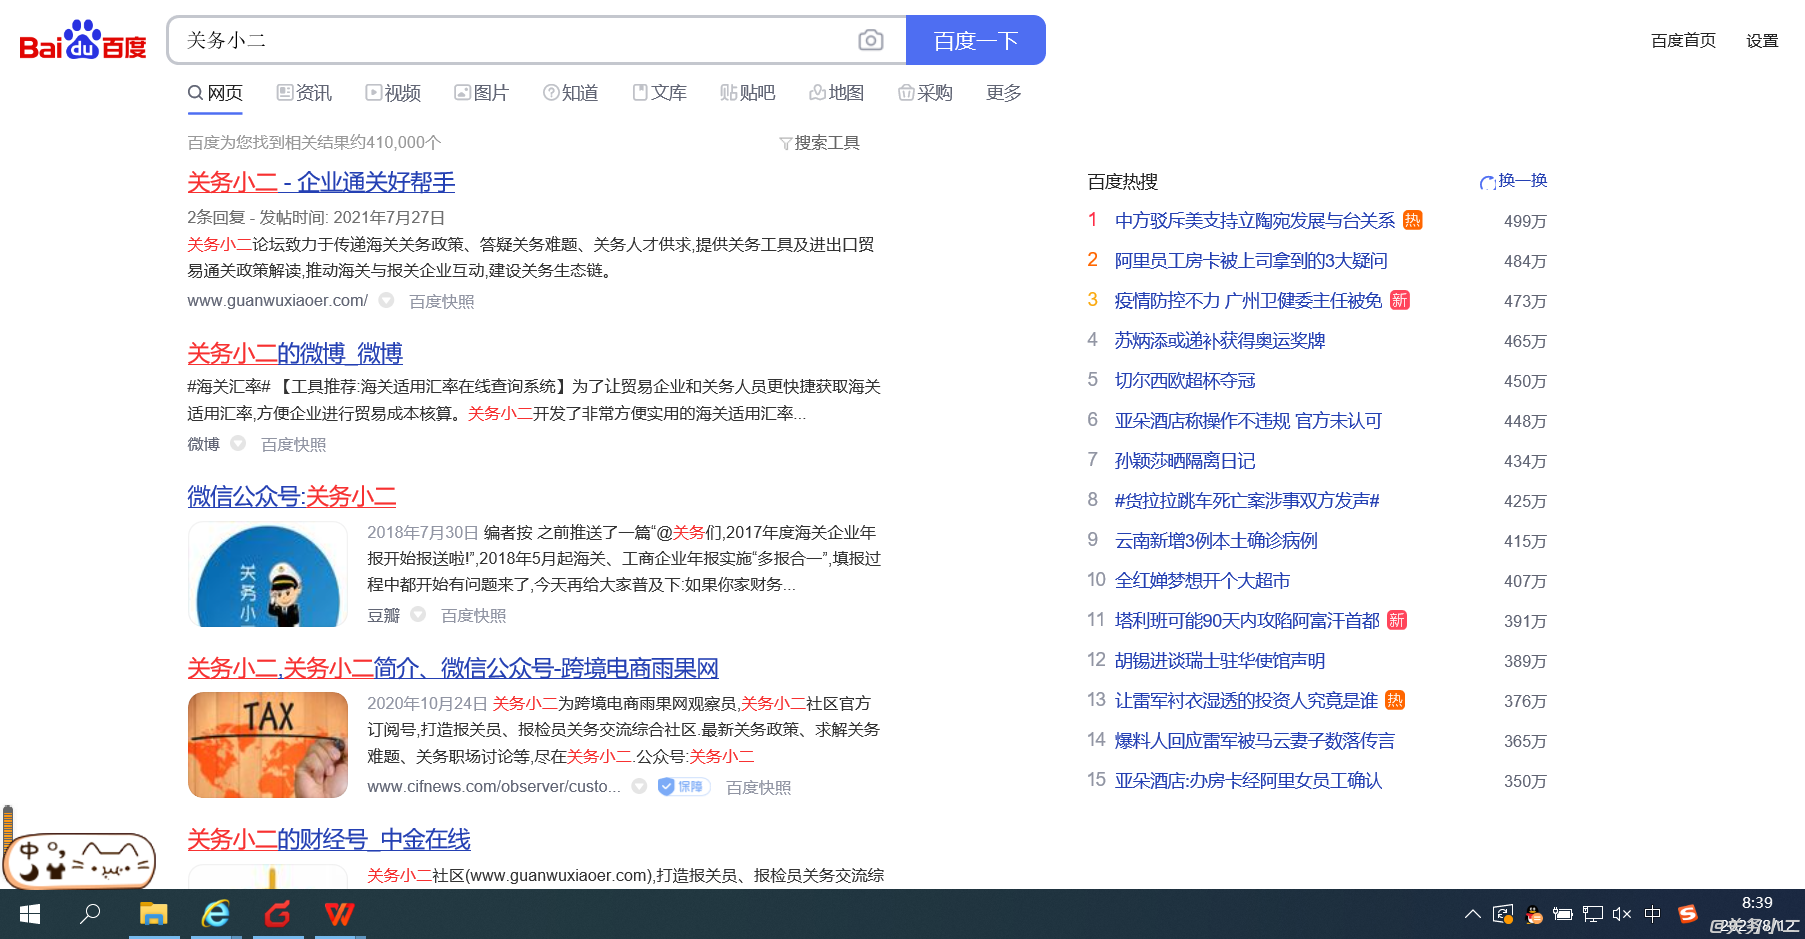Open 百度快照 for guanwuxiaoer.com result
This screenshot has height=939, width=1805.
(x=442, y=301)
